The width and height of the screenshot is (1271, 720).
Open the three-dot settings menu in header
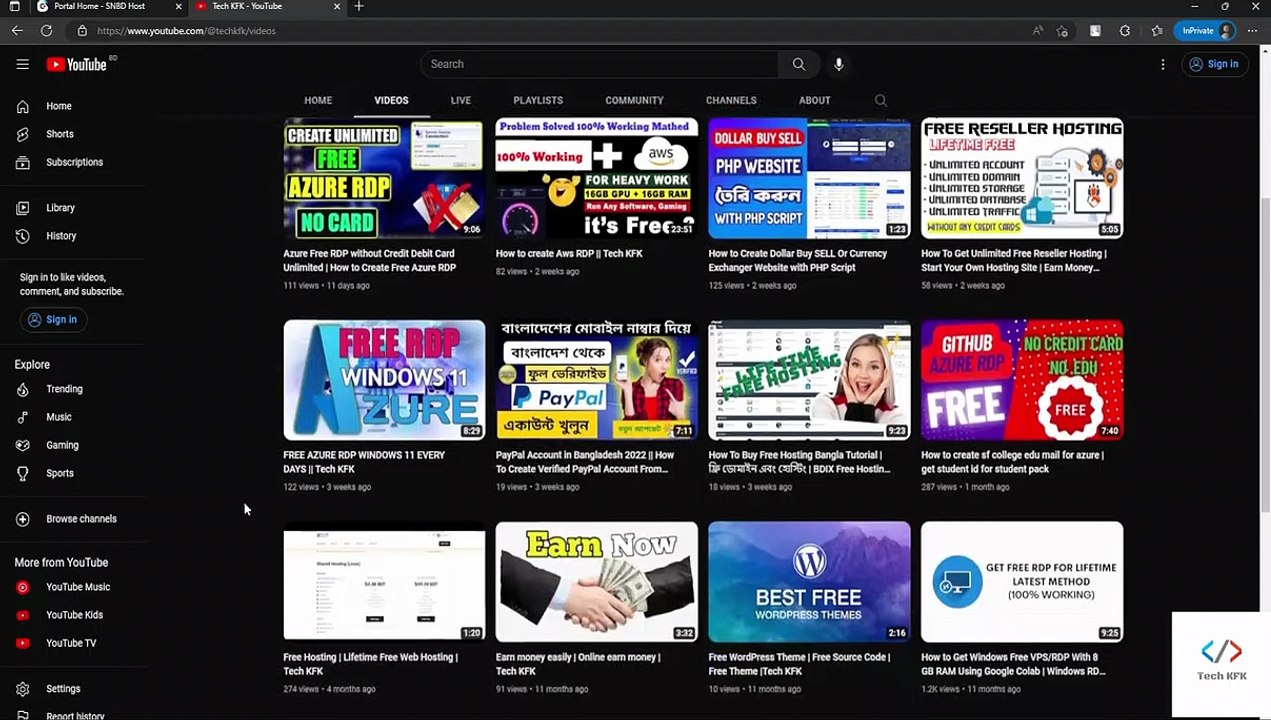click(1162, 64)
